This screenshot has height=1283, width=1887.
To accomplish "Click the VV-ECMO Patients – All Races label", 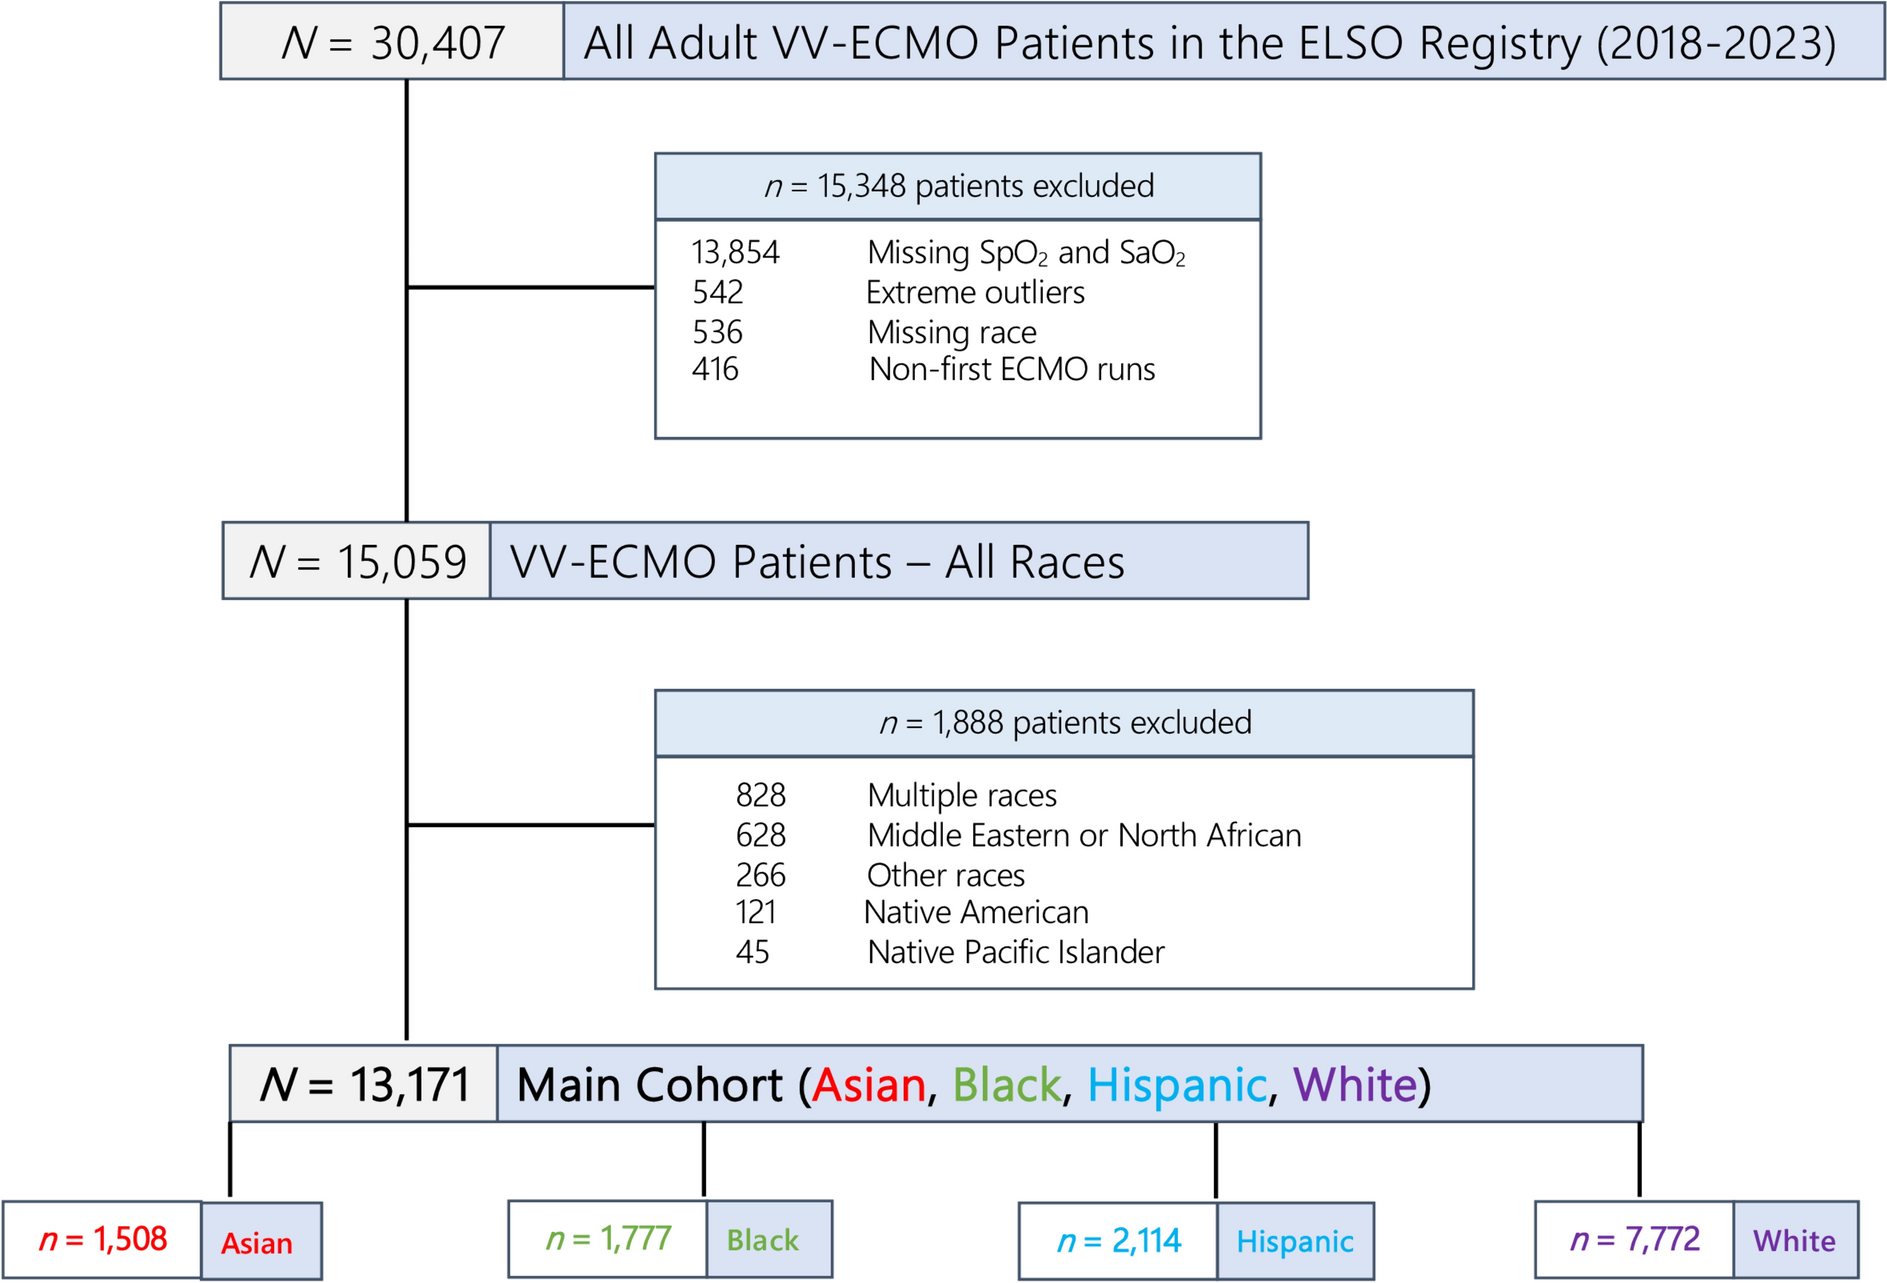I will coord(817,562).
